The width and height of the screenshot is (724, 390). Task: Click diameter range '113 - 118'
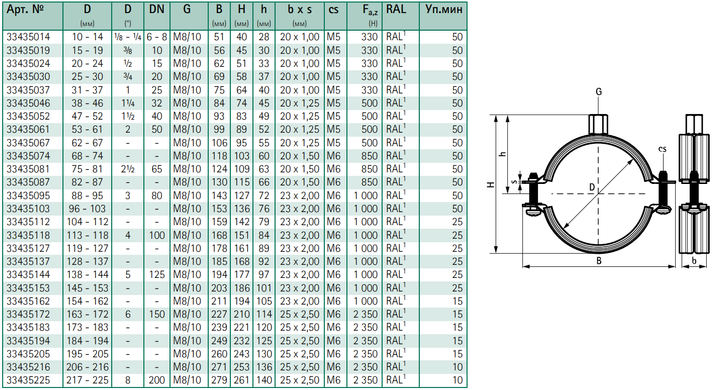[87, 235]
